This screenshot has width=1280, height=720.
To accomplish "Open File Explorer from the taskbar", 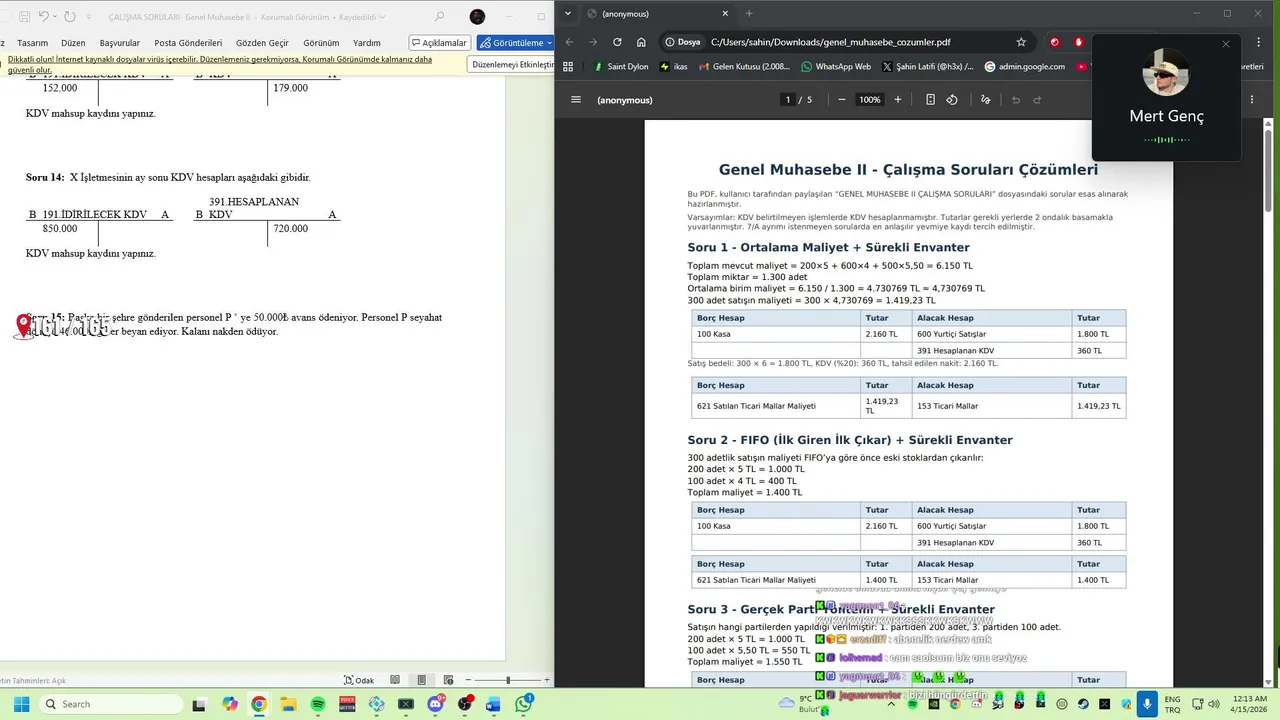I will 288,704.
